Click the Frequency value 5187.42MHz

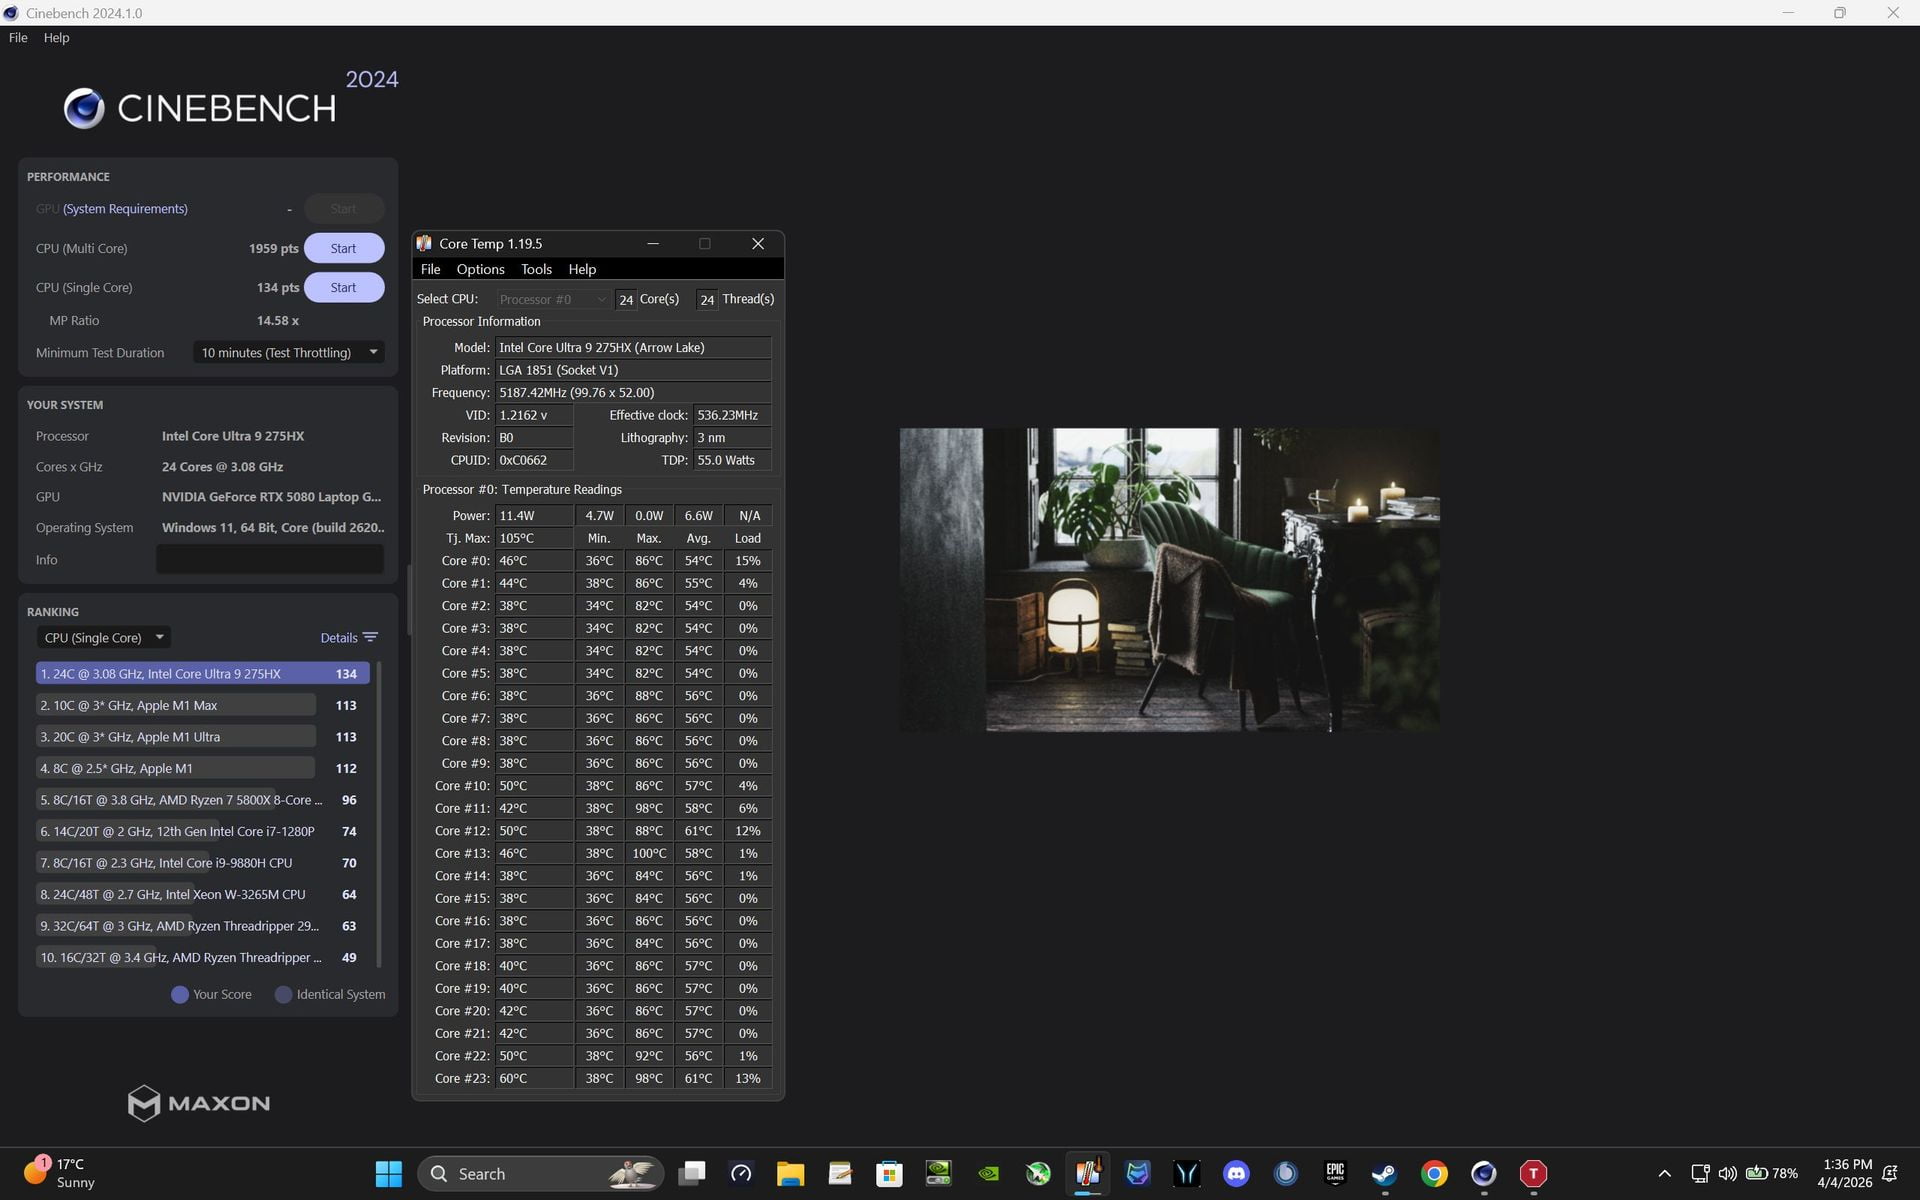pyautogui.click(x=633, y=392)
